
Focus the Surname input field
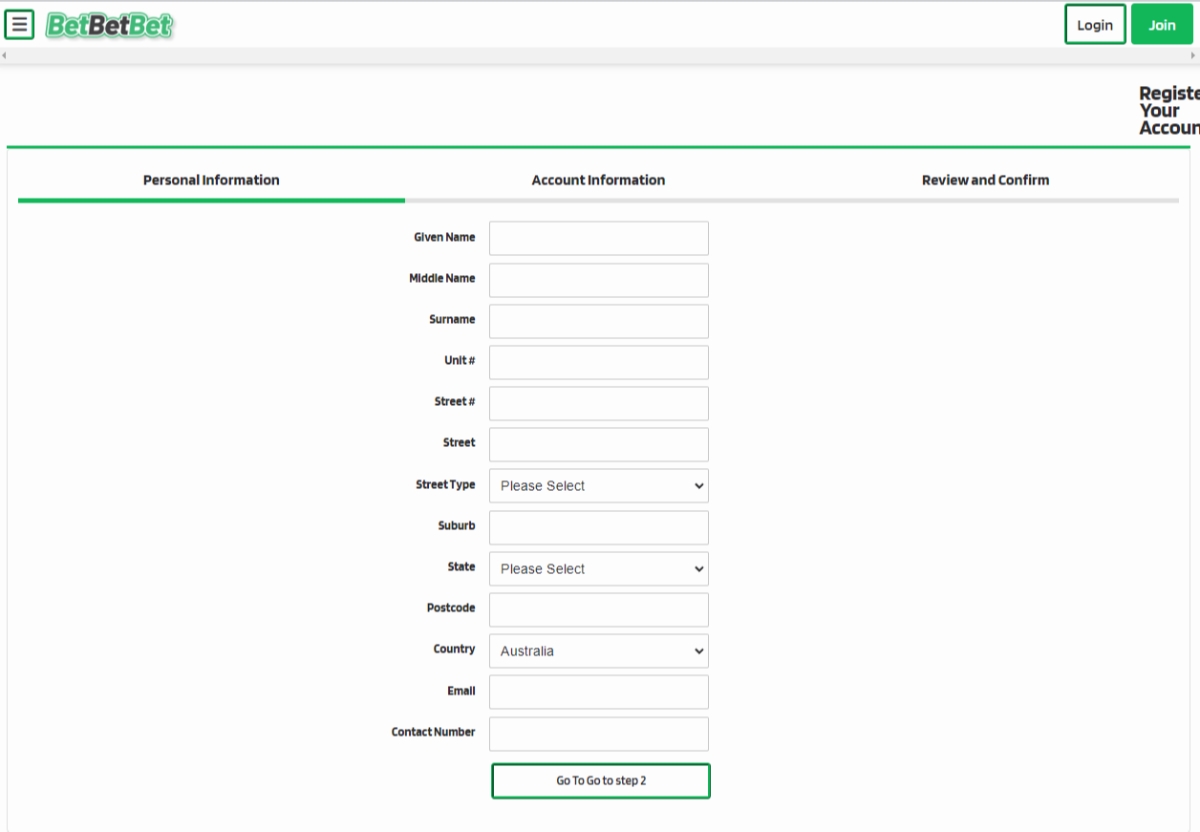pos(599,321)
